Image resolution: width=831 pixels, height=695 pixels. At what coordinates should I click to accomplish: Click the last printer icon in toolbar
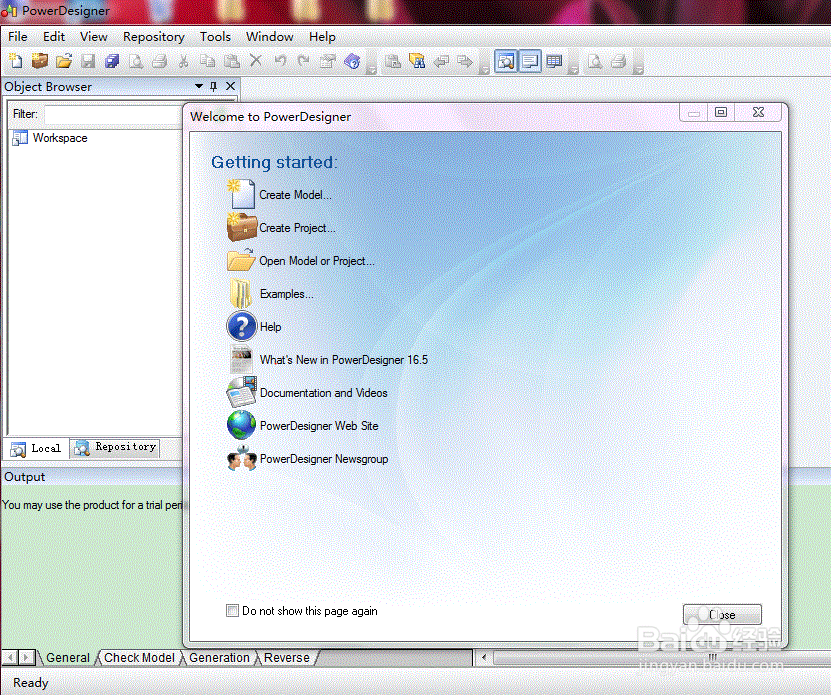pyautogui.click(x=618, y=61)
